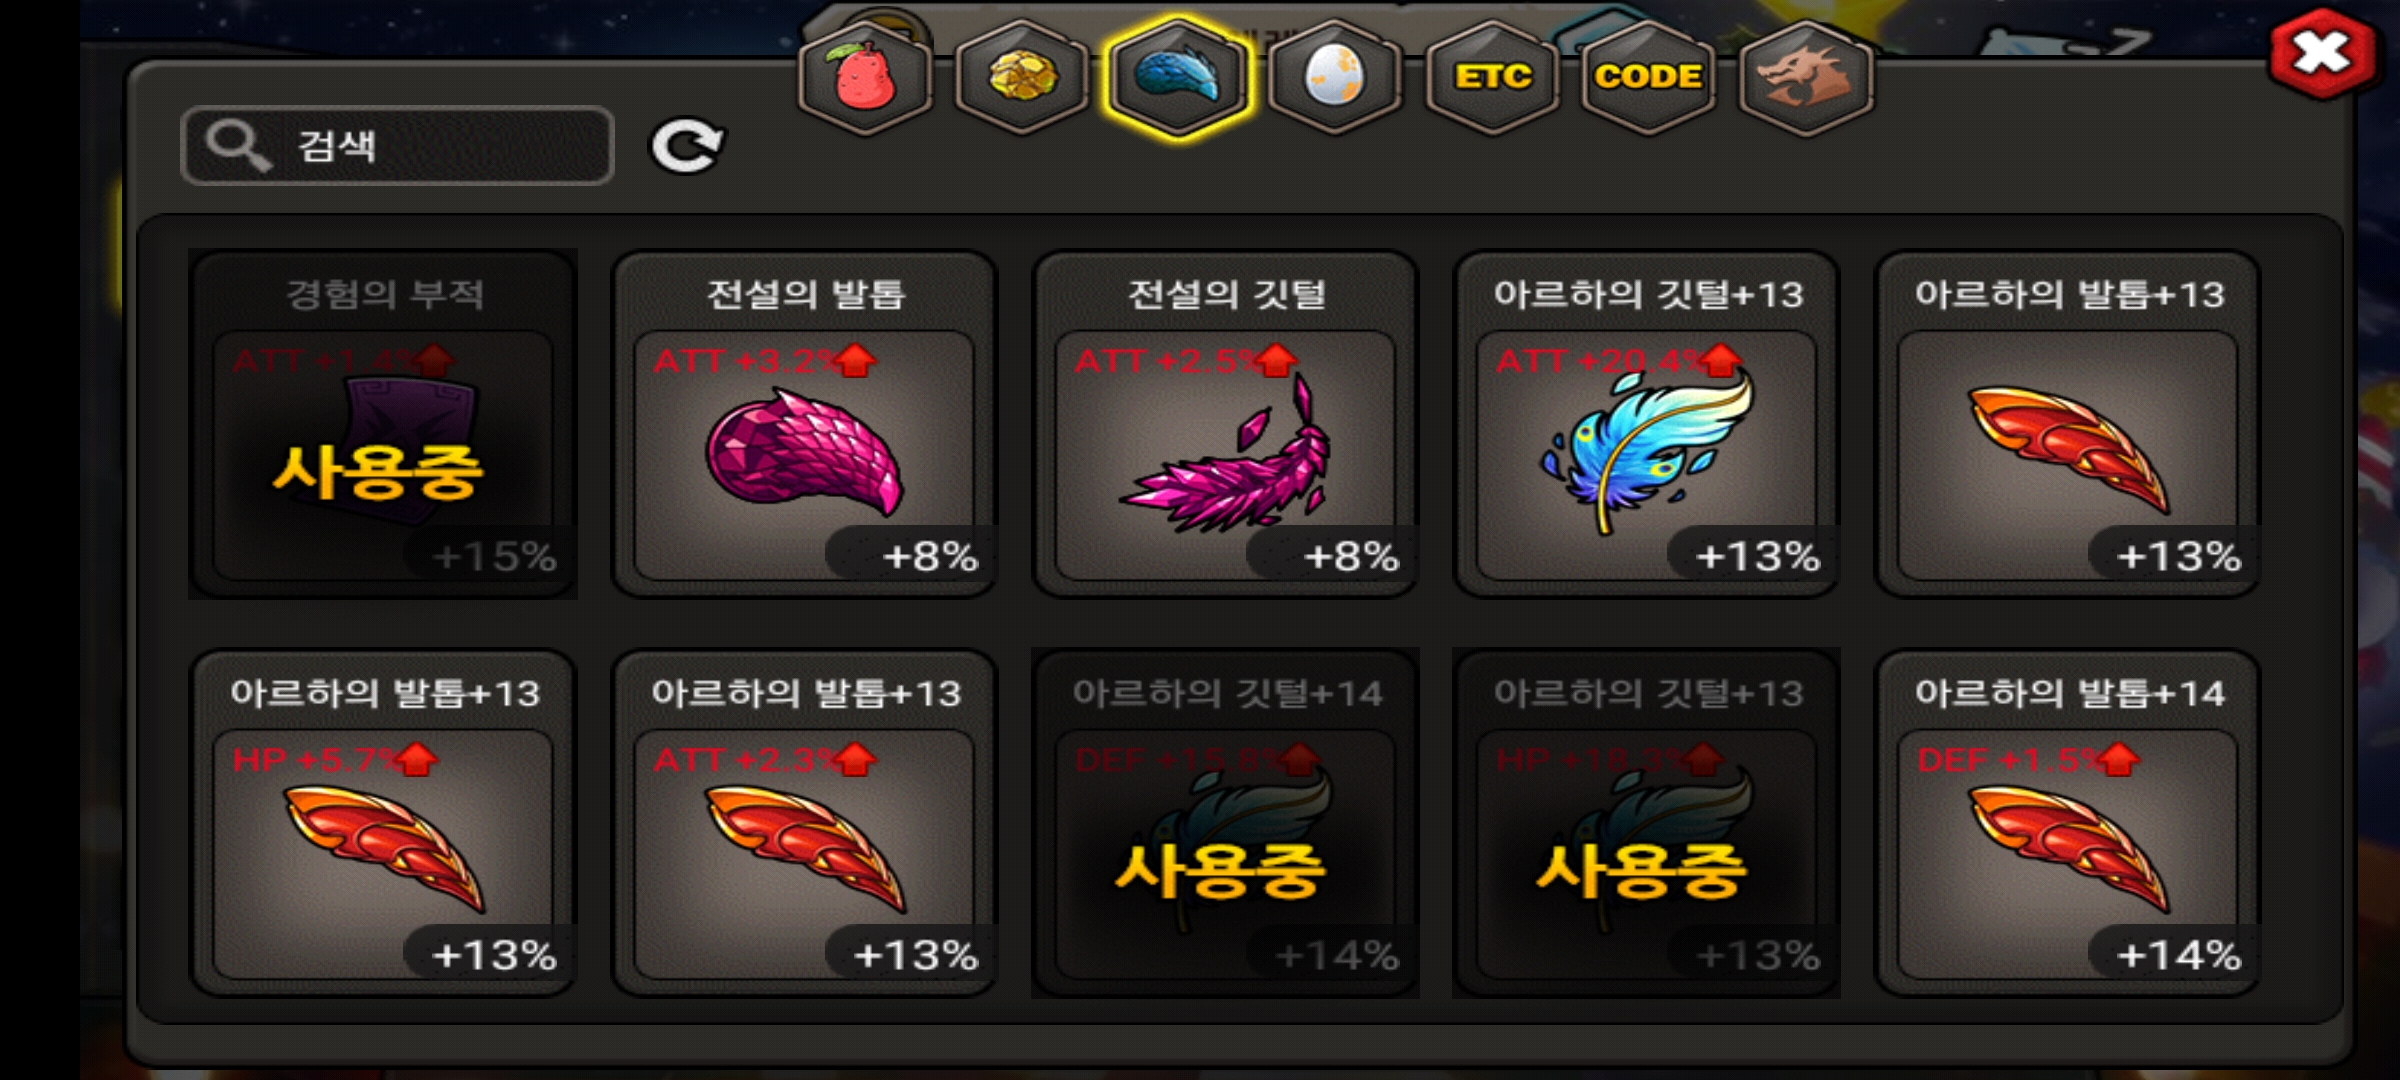Click the magnifying glass search icon
2400x1080 pixels.
pos(237,146)
